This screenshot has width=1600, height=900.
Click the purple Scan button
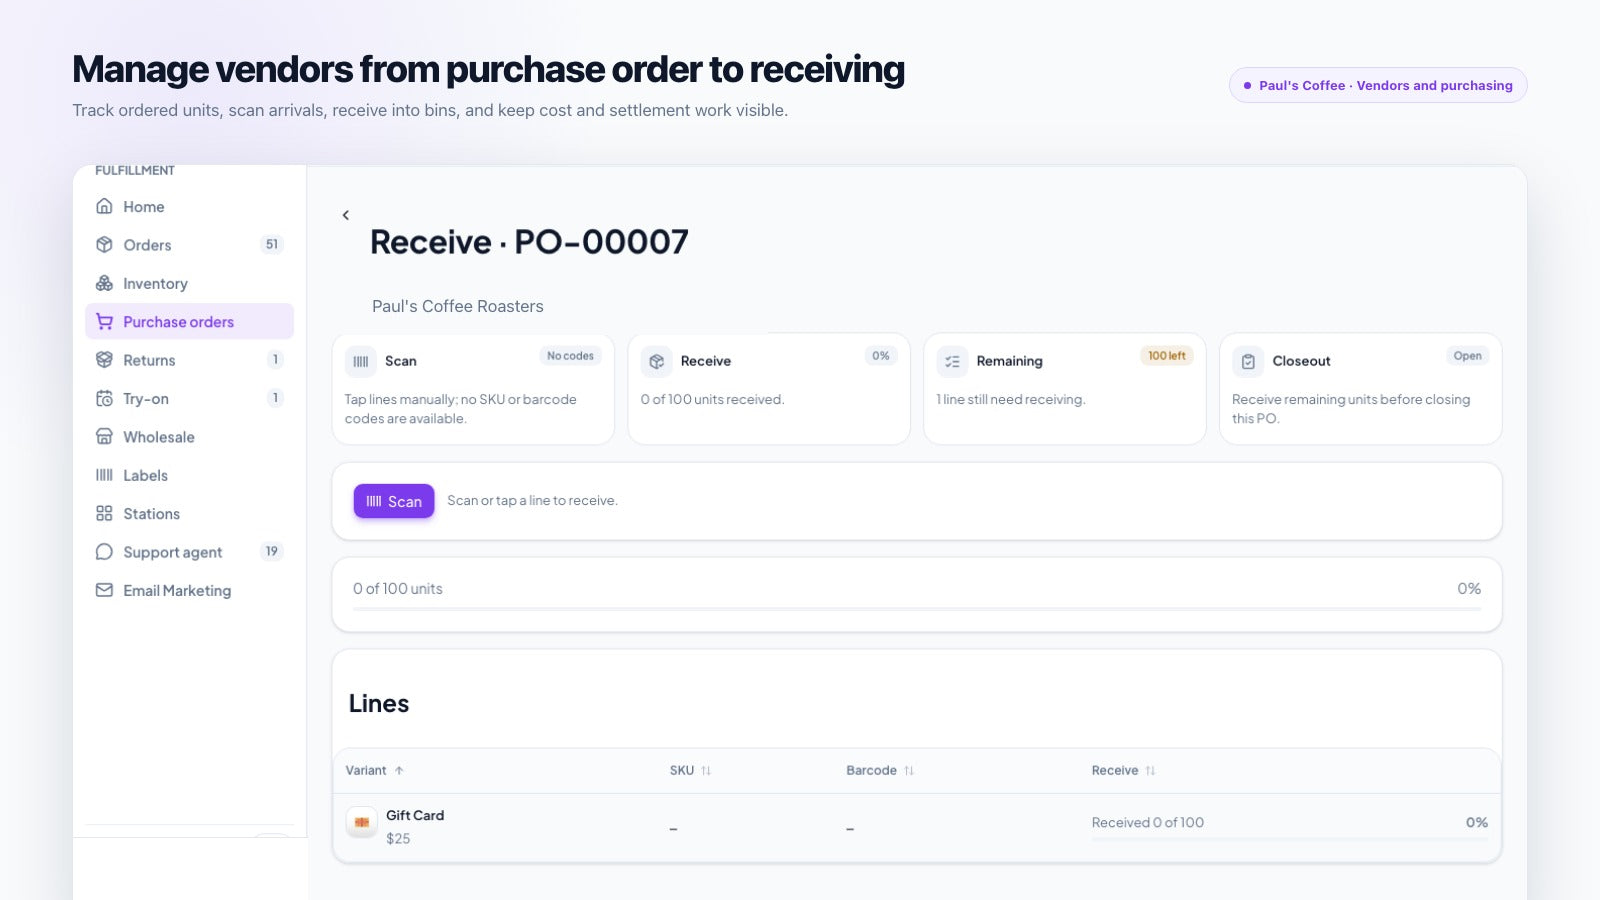pos(394,501)
